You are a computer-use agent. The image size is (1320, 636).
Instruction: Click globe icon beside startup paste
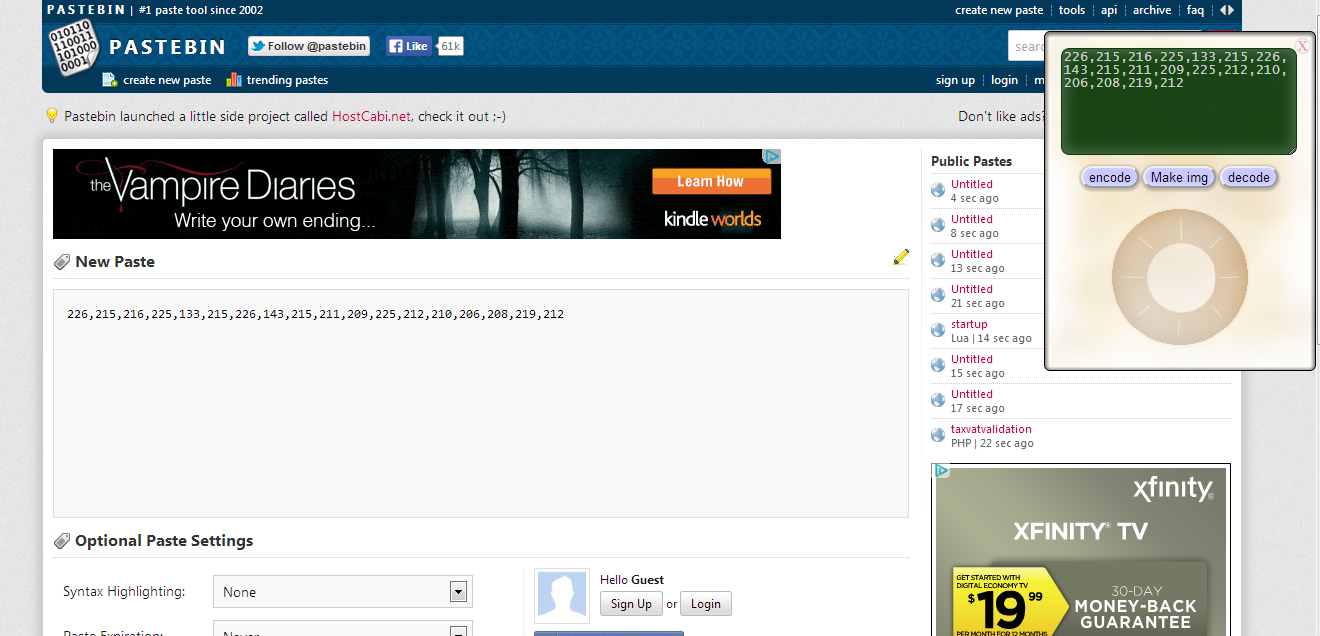[938, 330]
